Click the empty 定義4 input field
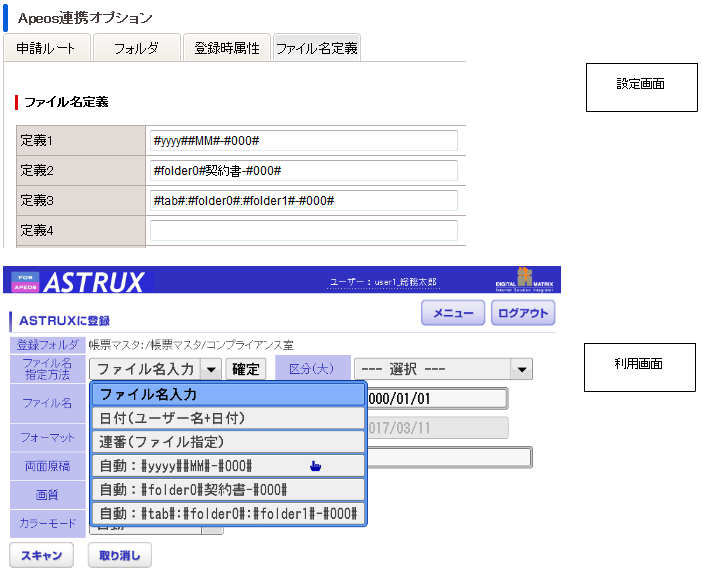This screenshot has width=702, height=575. click(x=304, y=231)
